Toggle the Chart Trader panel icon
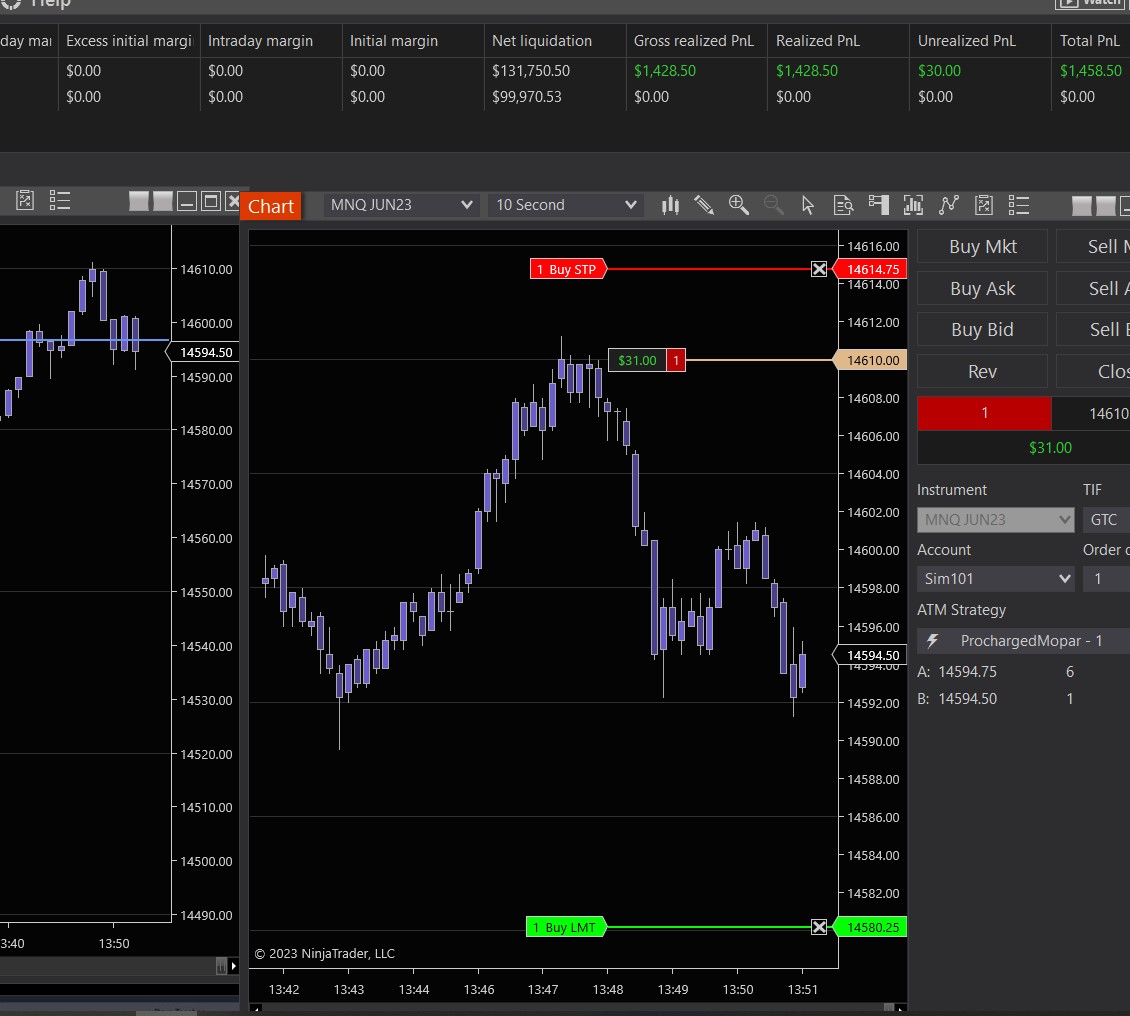1130x1016 pixels. [878, 205]
